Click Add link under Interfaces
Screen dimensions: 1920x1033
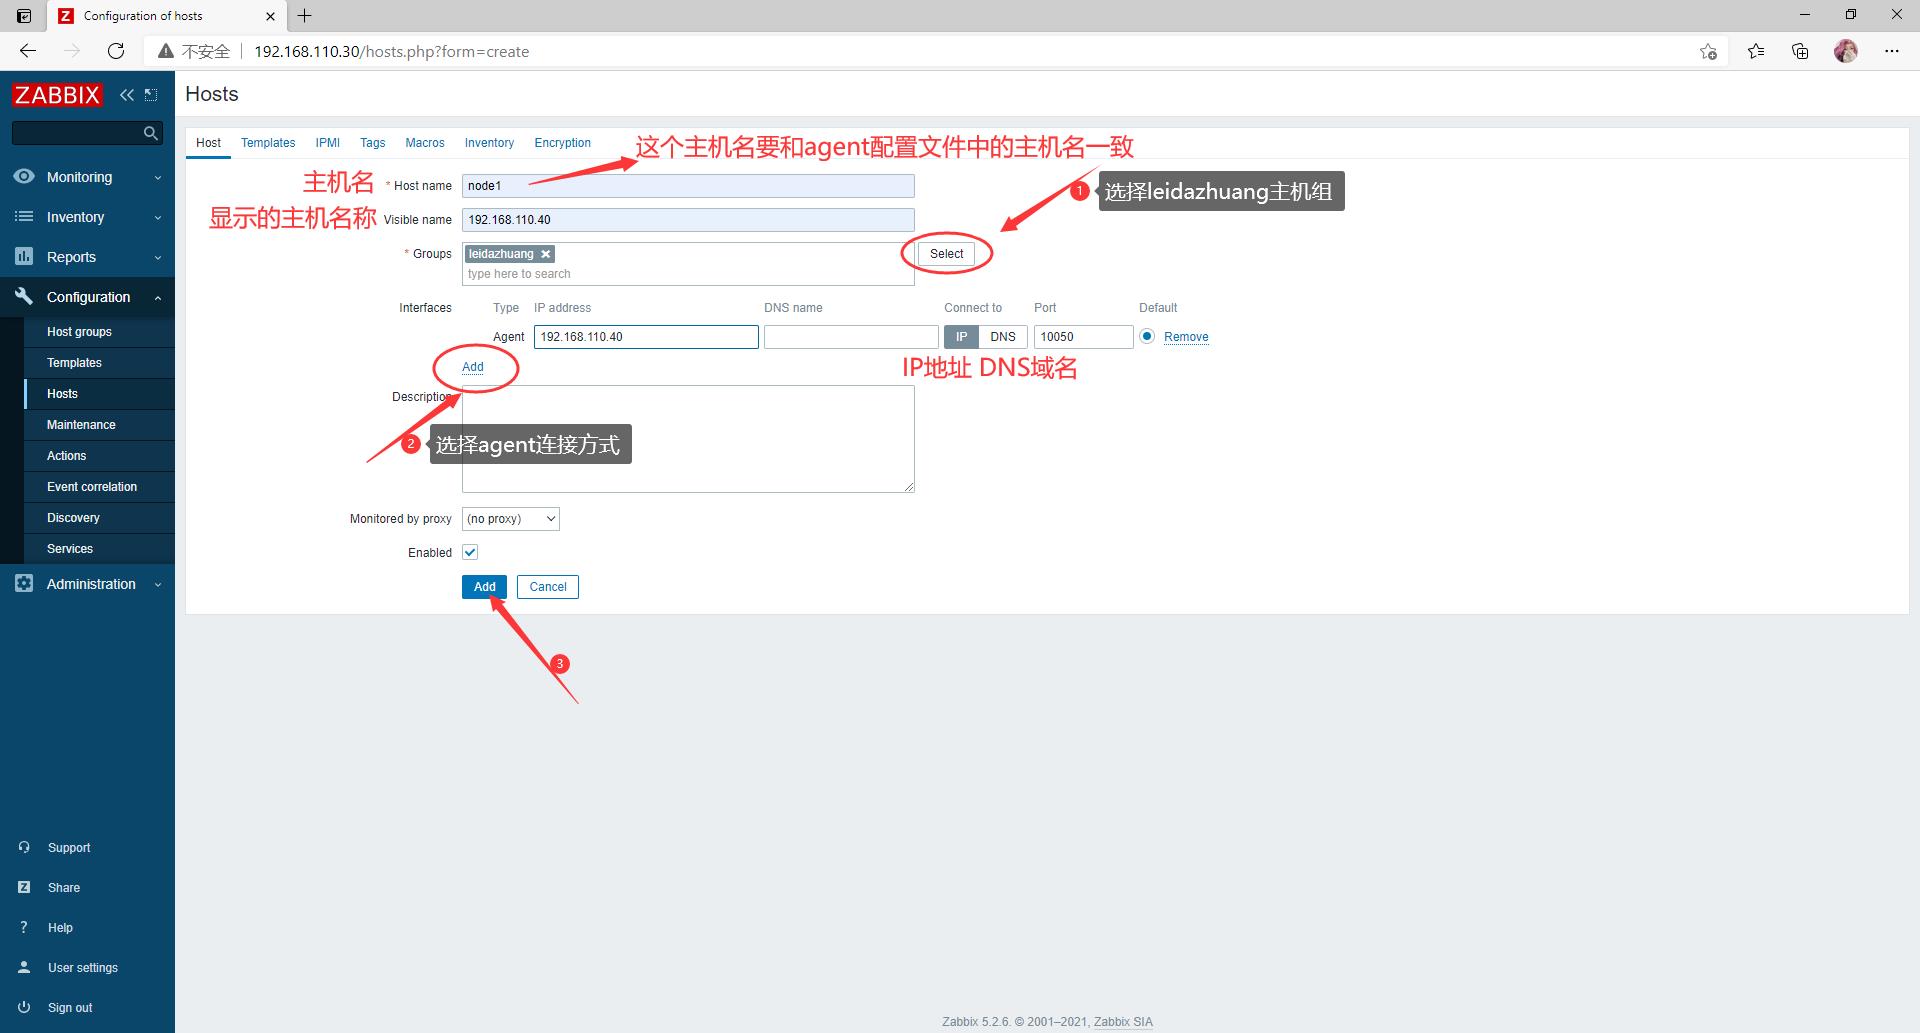pyautogui.click(x=472, y=367)
